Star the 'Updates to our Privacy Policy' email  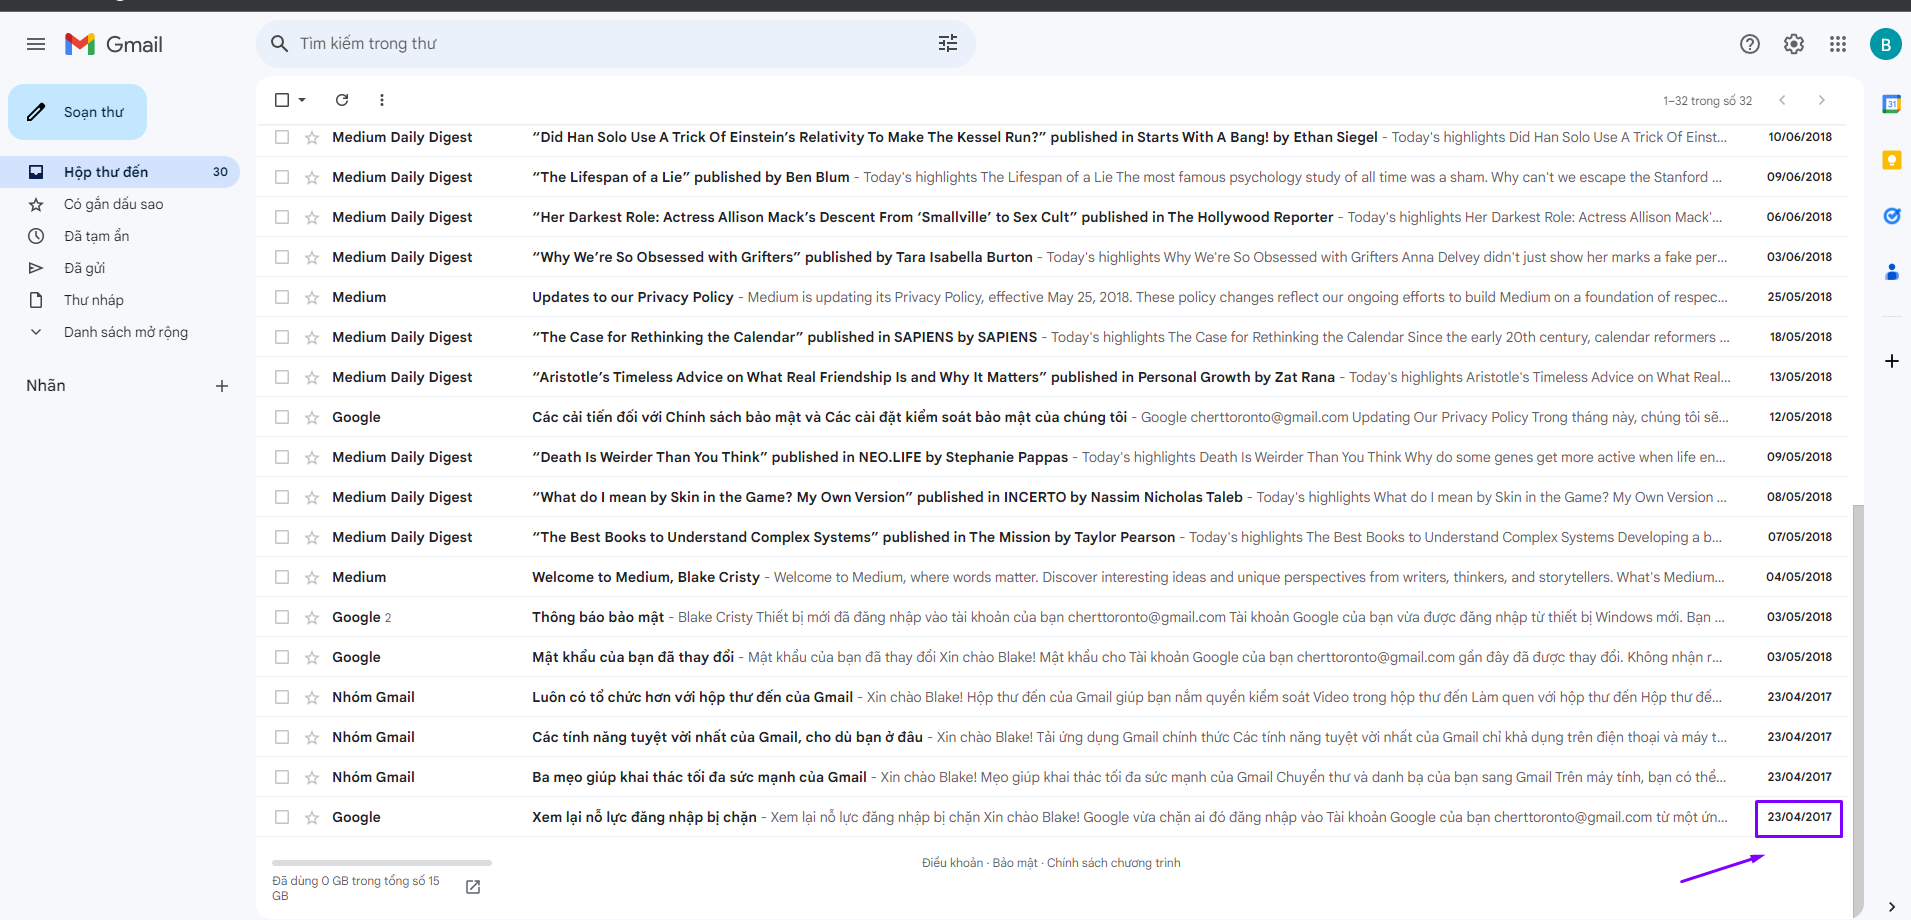point(312,297)
